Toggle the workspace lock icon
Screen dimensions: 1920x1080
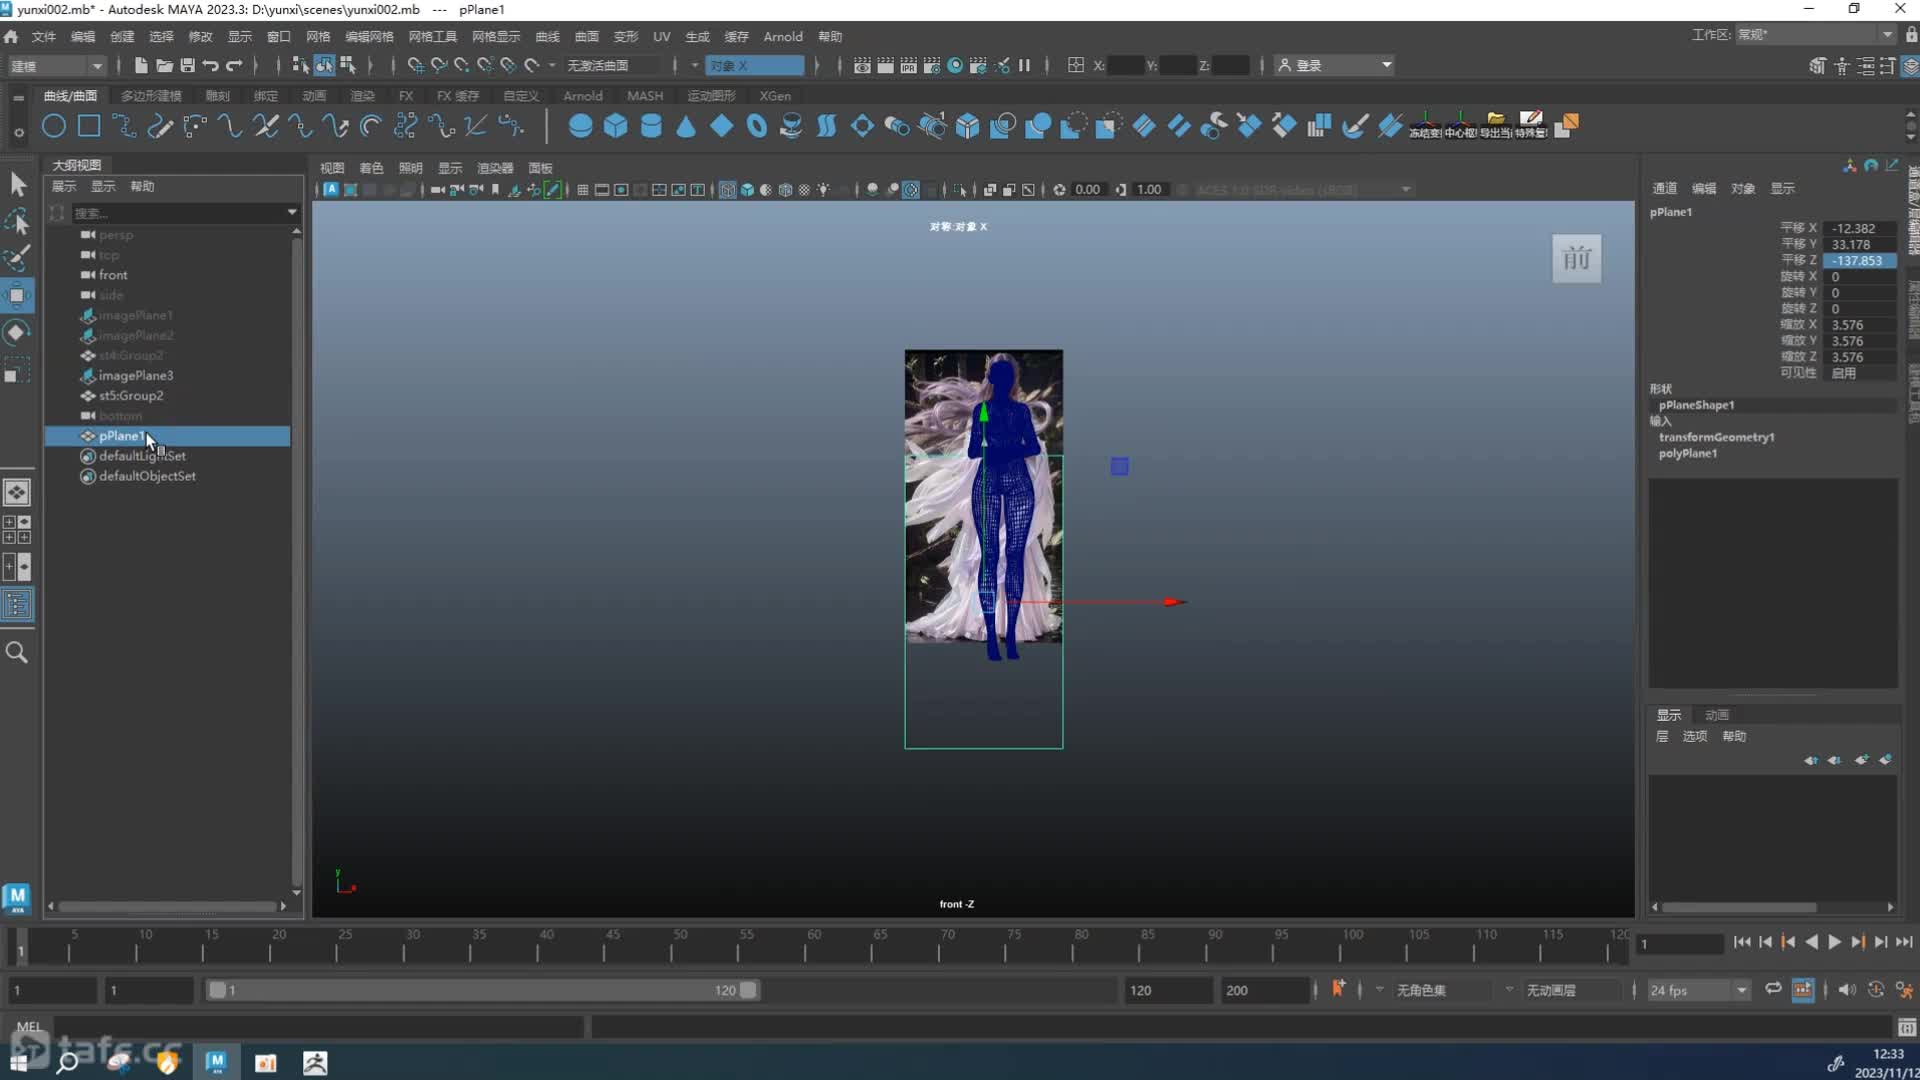pyautogui.click(x=1911, y=34)
